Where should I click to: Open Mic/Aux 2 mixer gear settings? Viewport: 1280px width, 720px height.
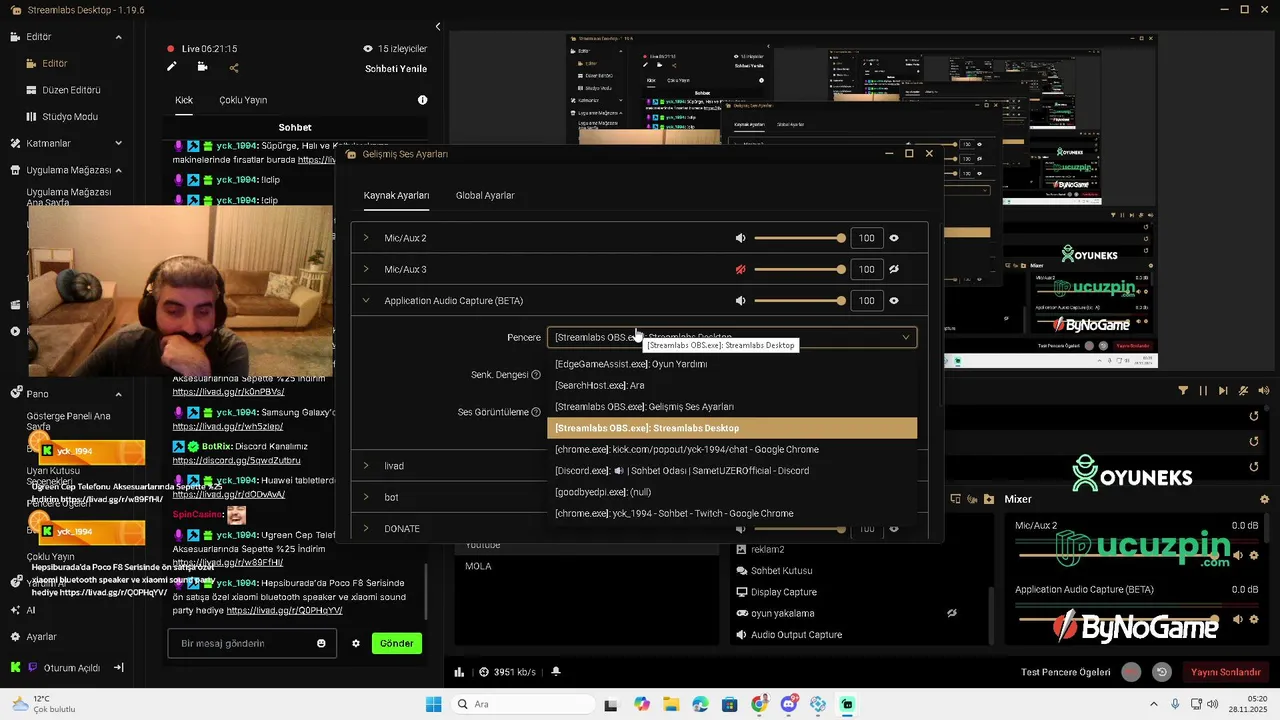coord(1254,555)
